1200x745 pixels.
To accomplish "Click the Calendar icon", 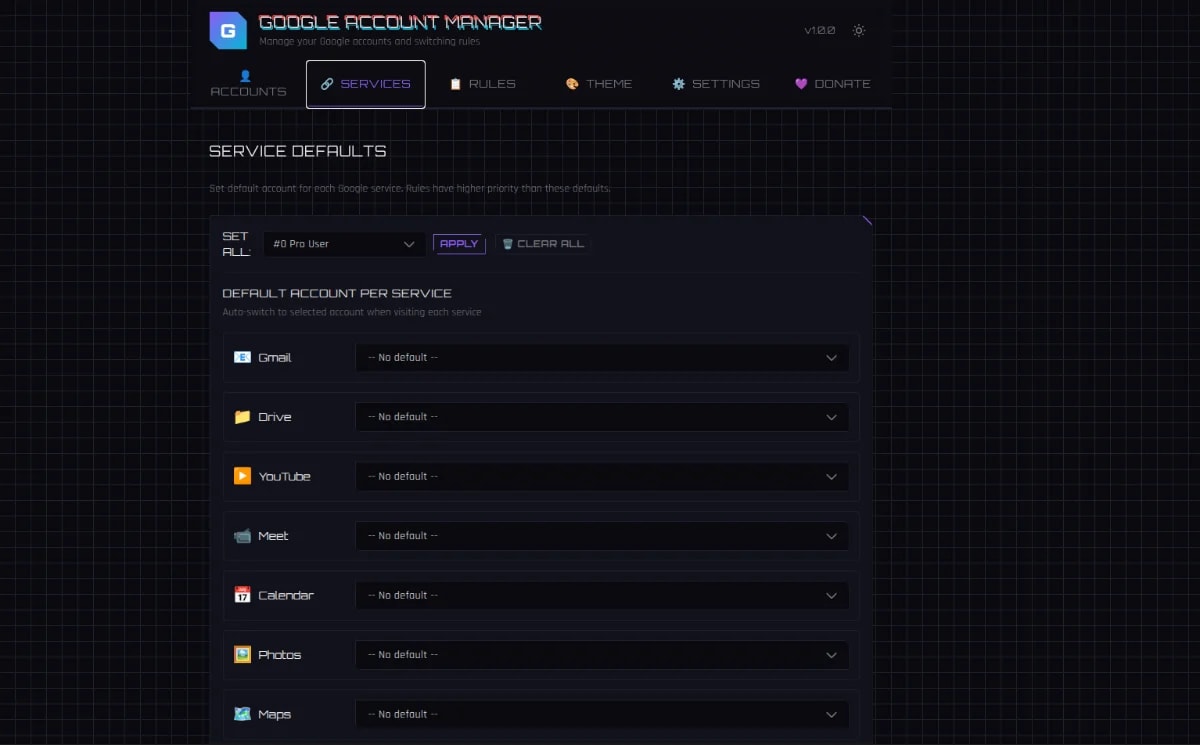I will (242, 595).
